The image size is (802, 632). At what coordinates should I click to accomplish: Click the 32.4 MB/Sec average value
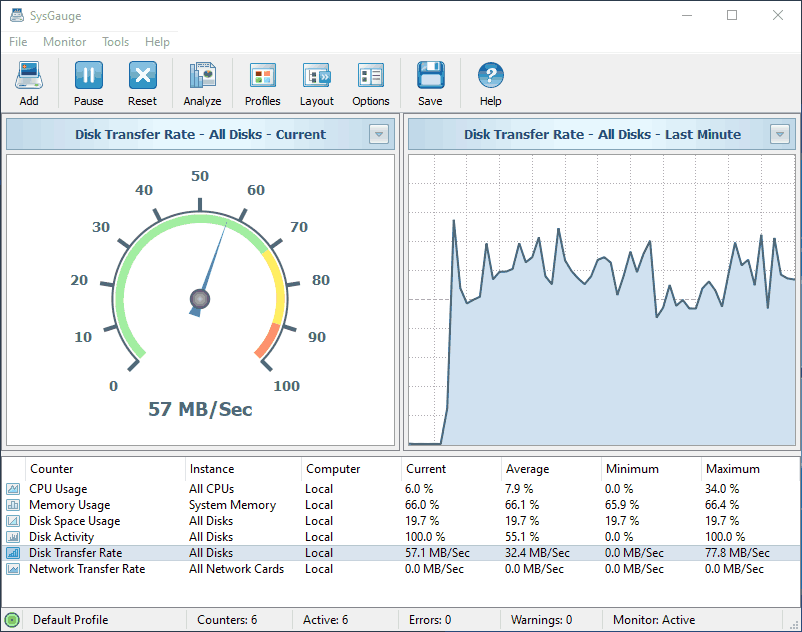coord(537,553)
